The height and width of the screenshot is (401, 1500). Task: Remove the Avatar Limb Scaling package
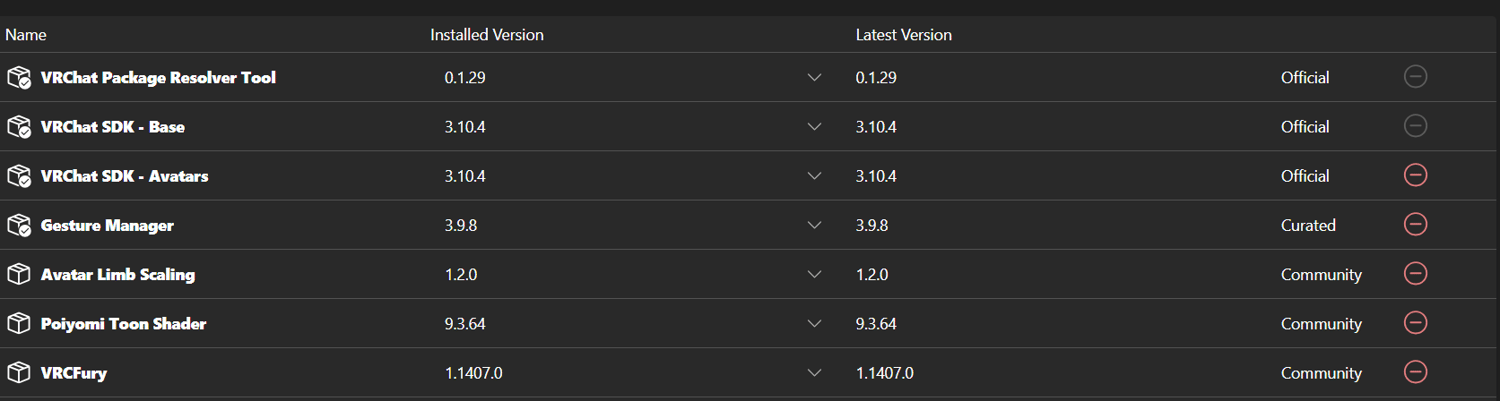(1415, 274)
